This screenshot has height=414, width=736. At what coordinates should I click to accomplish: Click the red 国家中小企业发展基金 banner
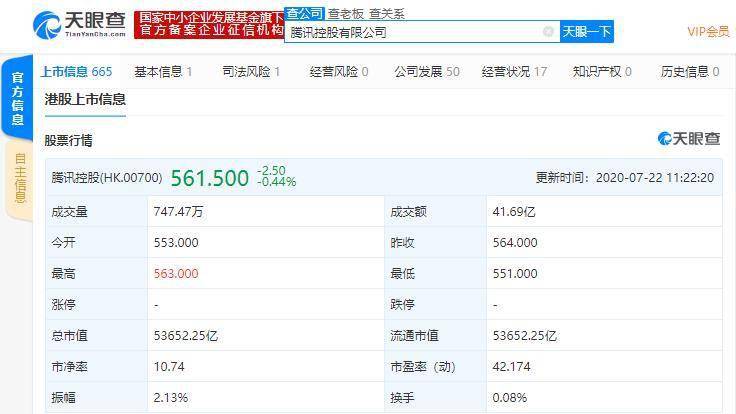pyautogui.click(x=209, y=24)
